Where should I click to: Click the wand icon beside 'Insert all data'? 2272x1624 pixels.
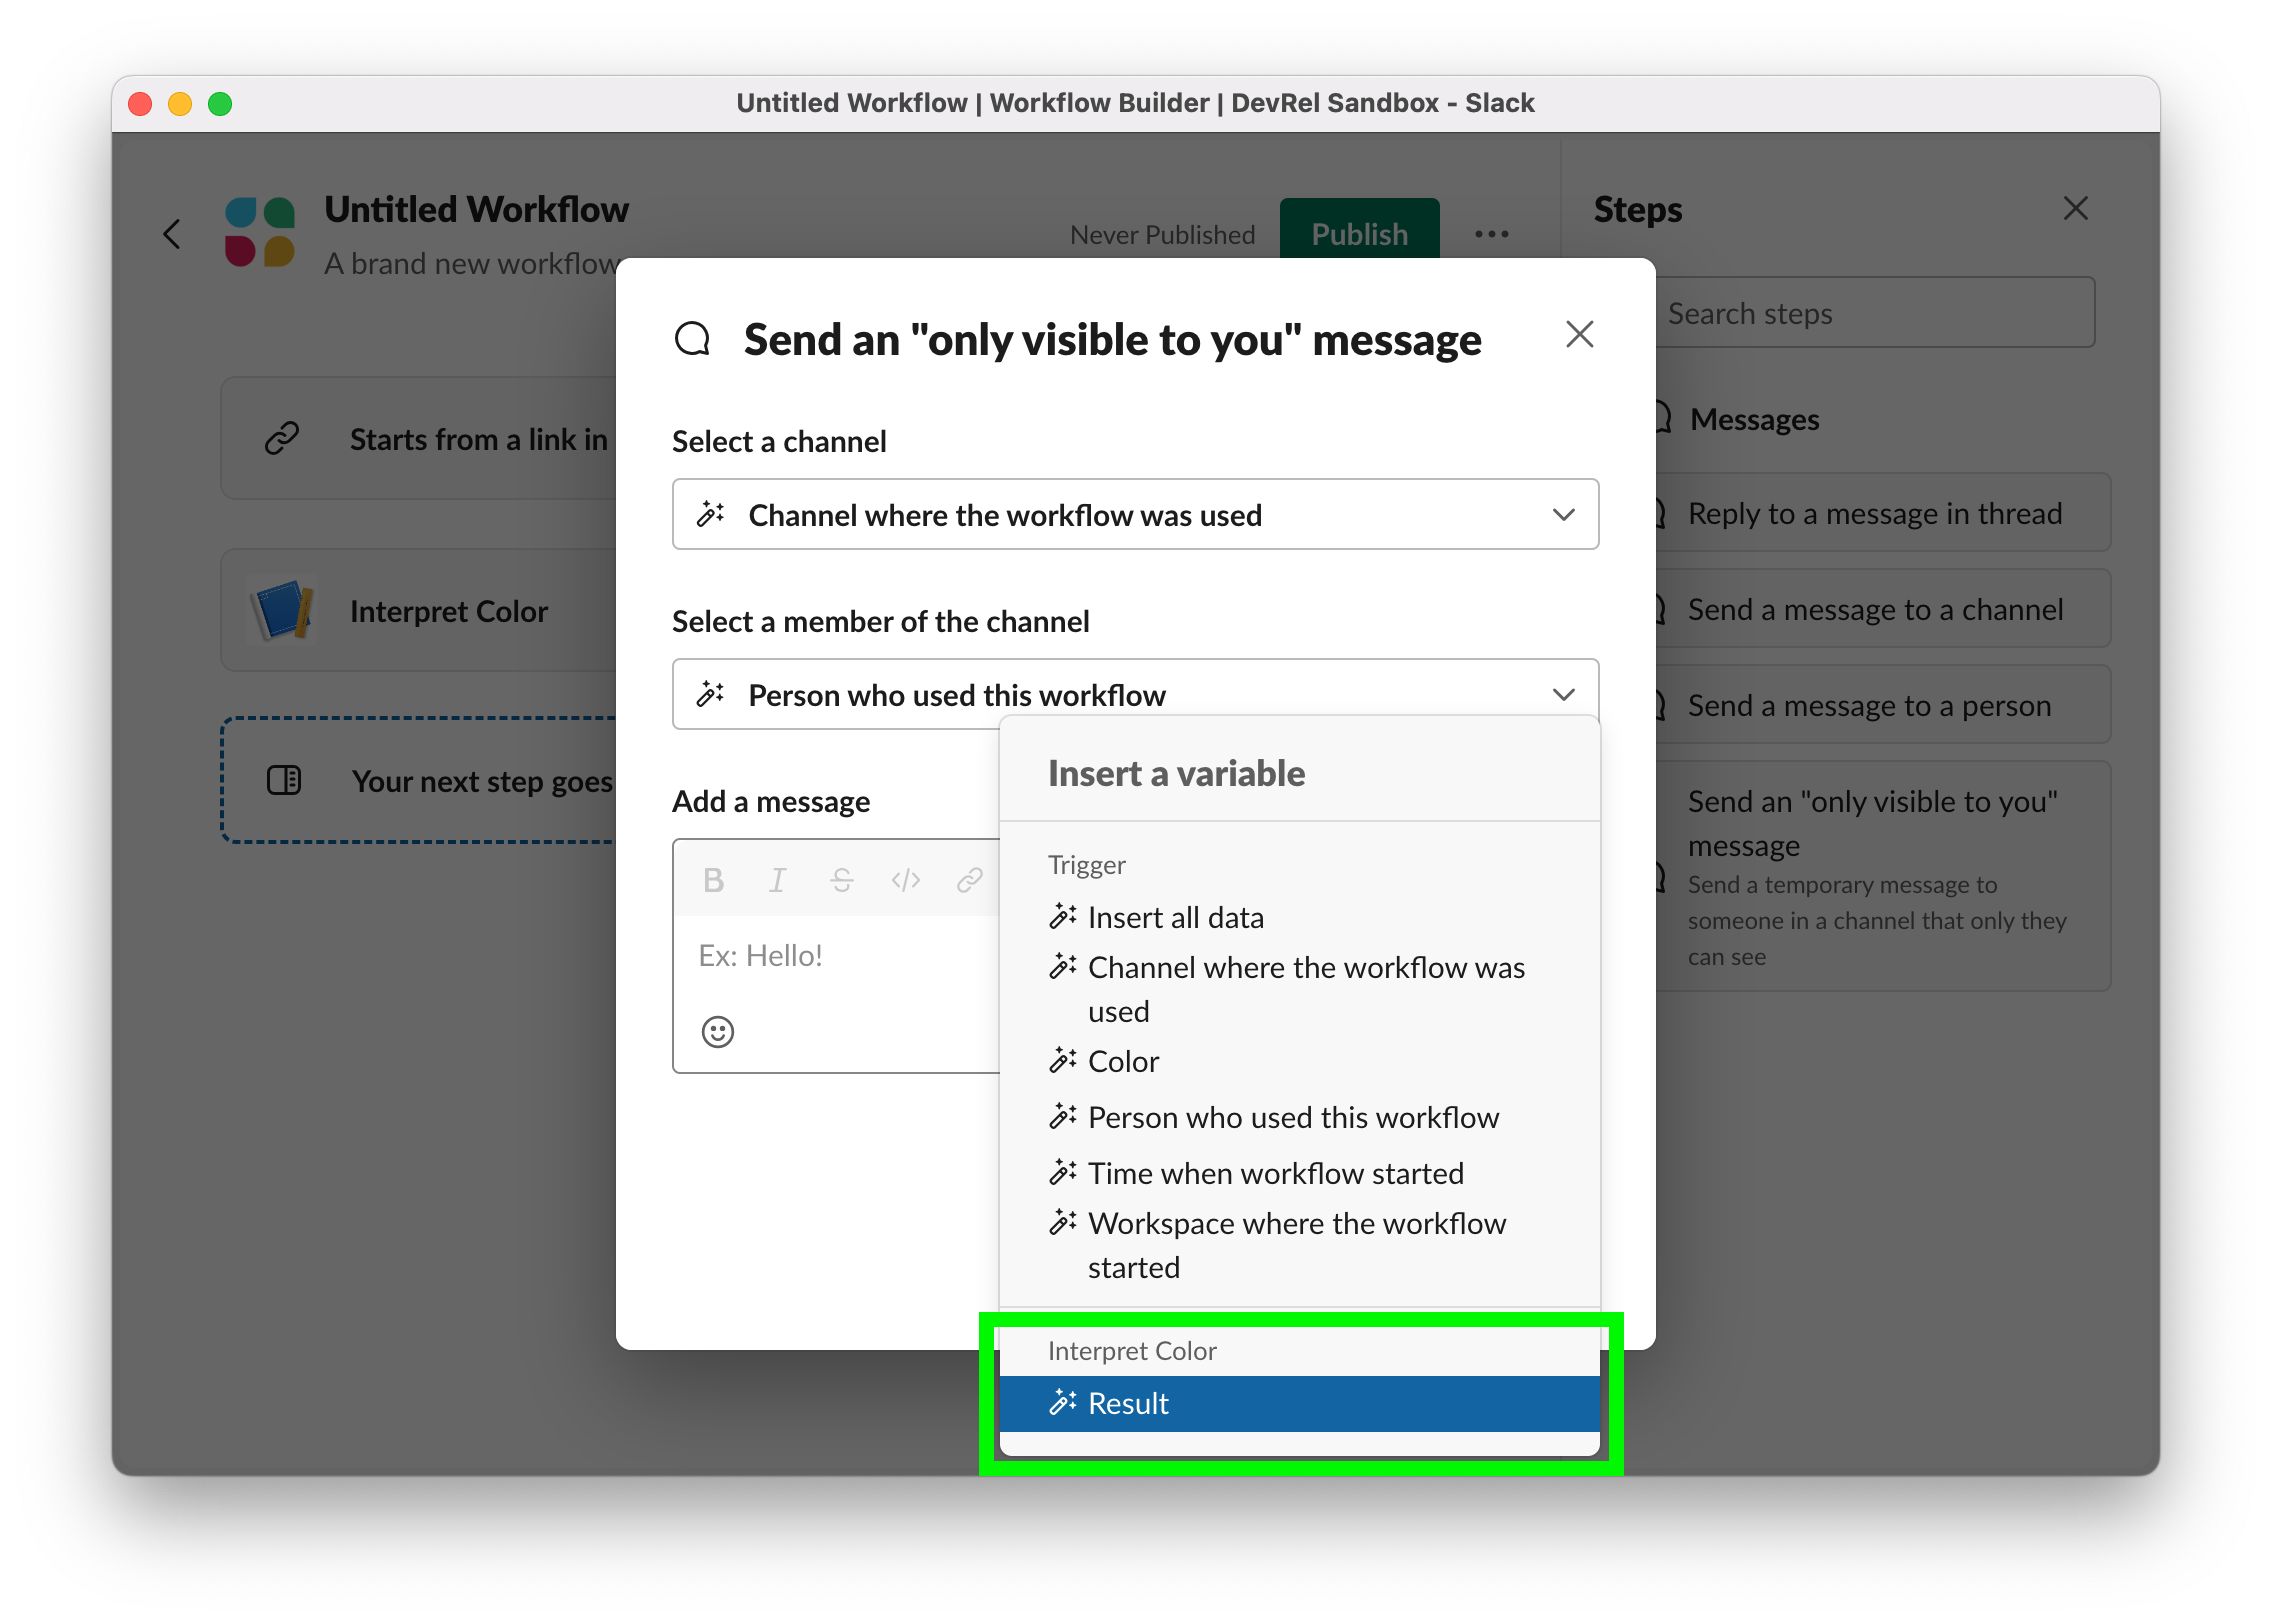click(x=1063, y=915)
